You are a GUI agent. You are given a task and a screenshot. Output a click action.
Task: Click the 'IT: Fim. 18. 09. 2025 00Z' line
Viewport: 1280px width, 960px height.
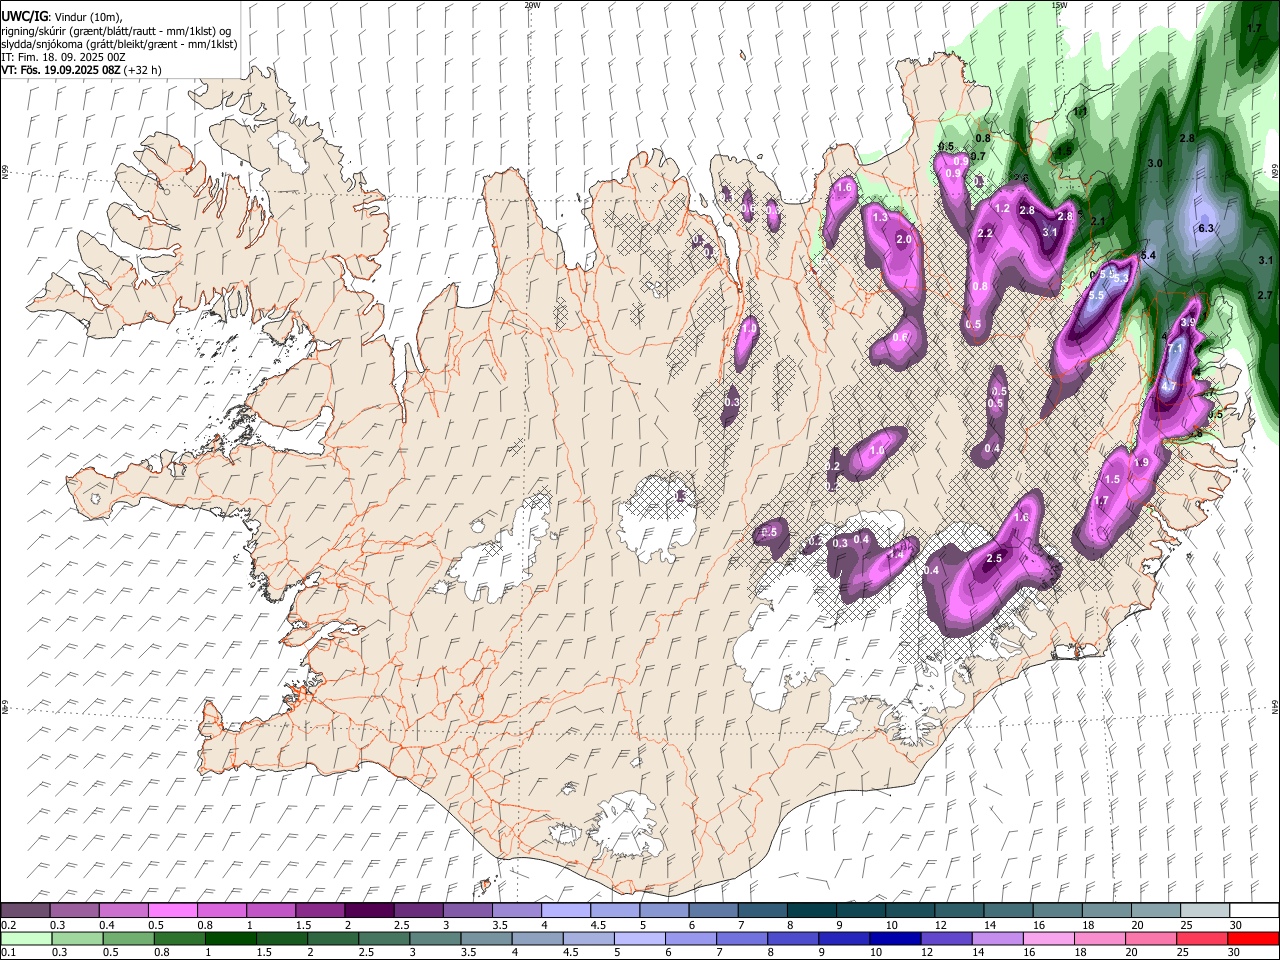[x=64, y=57]
